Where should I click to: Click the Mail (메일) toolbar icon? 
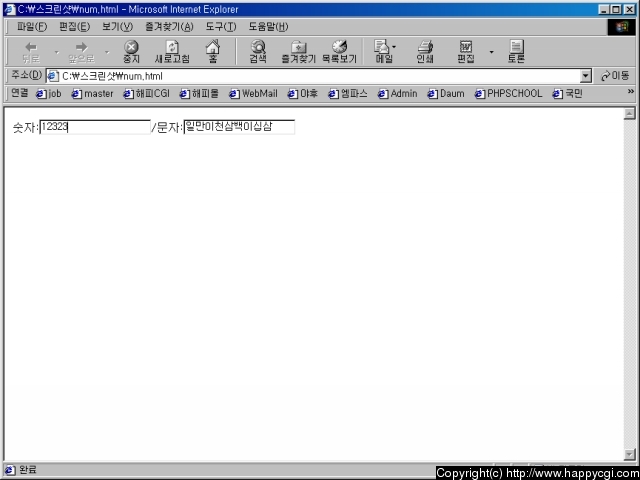pyautogui.click(x=382, y=52)
